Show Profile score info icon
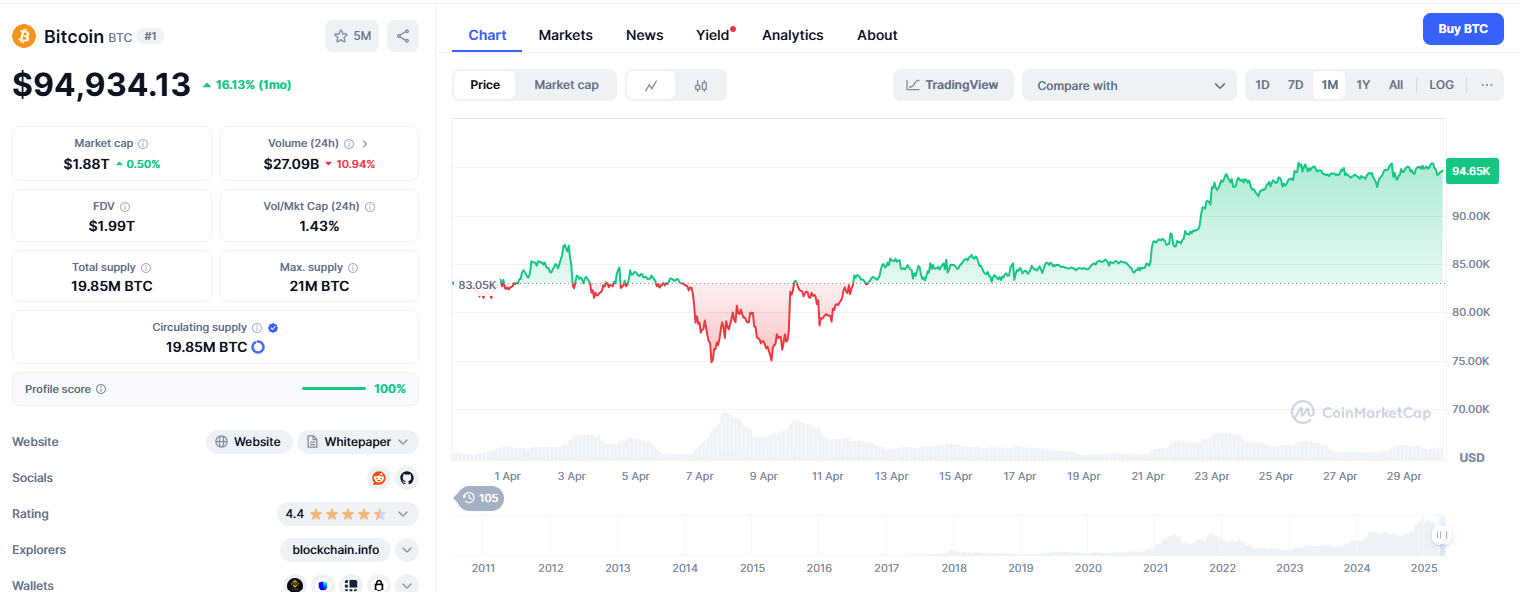The height and width of the screenshot is (592, 1520). 101,389
